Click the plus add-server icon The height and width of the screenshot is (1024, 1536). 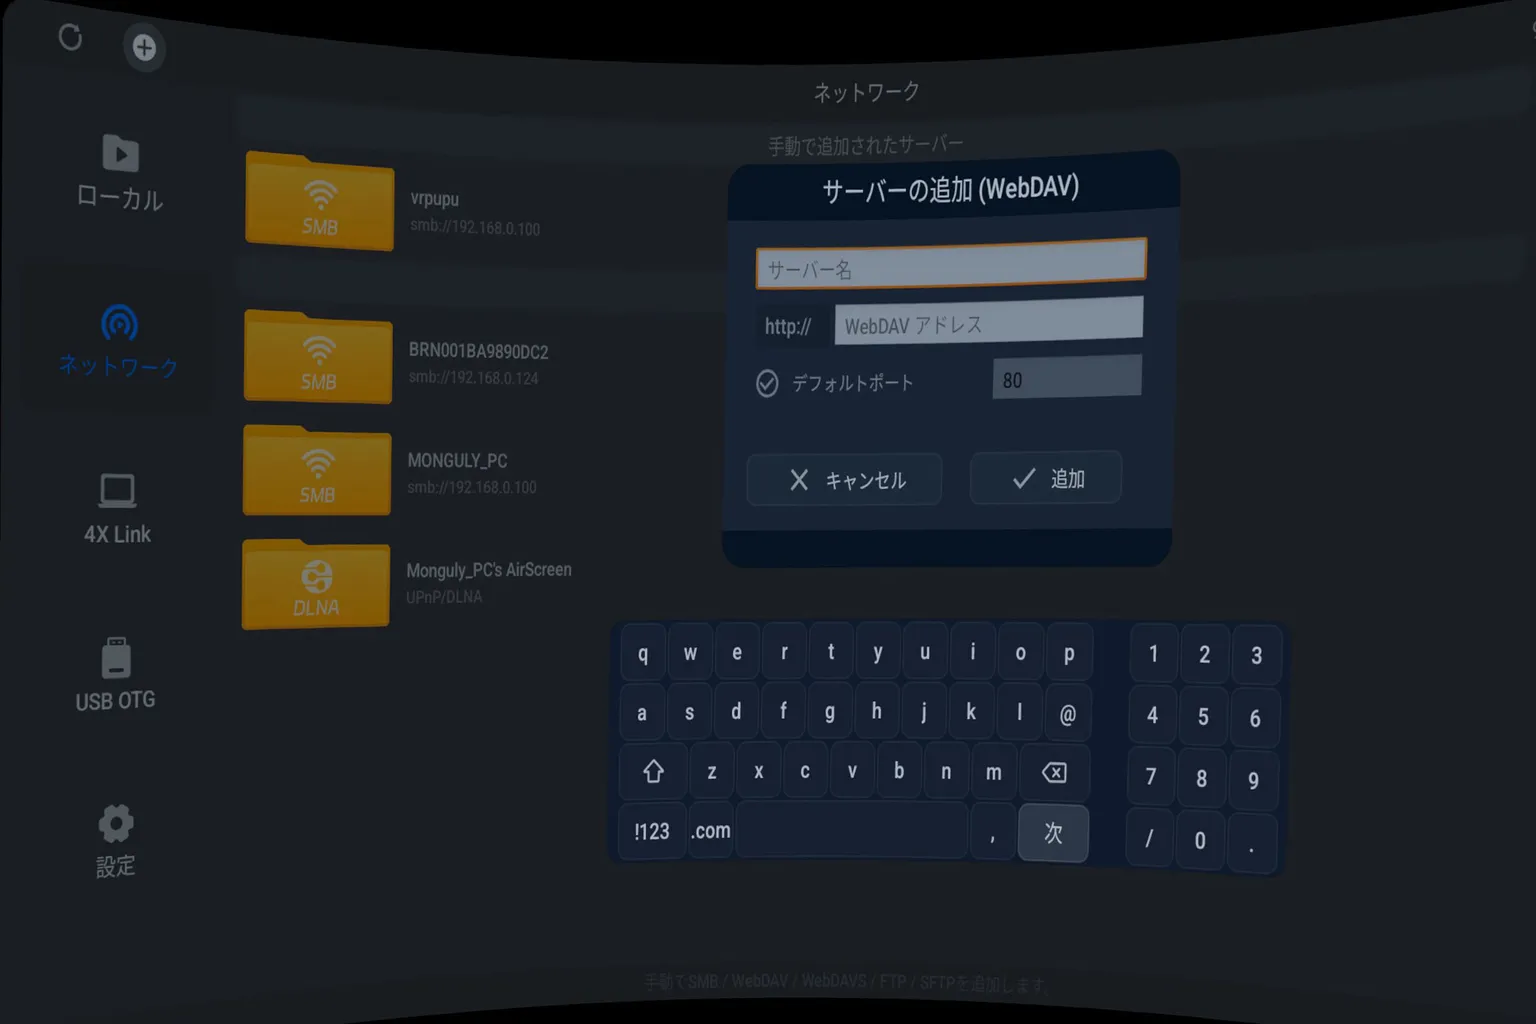tap(144, 47)
